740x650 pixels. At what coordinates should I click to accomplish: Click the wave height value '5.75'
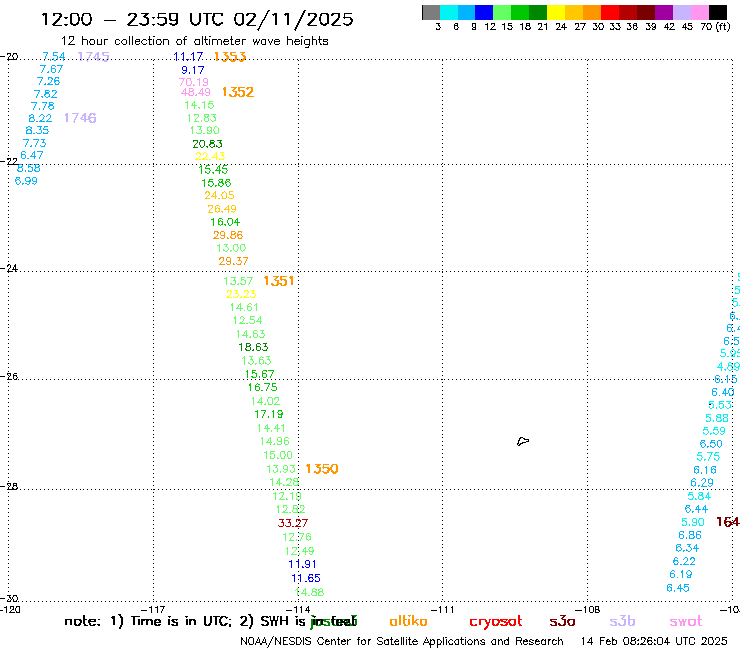(x=708, y=457)
